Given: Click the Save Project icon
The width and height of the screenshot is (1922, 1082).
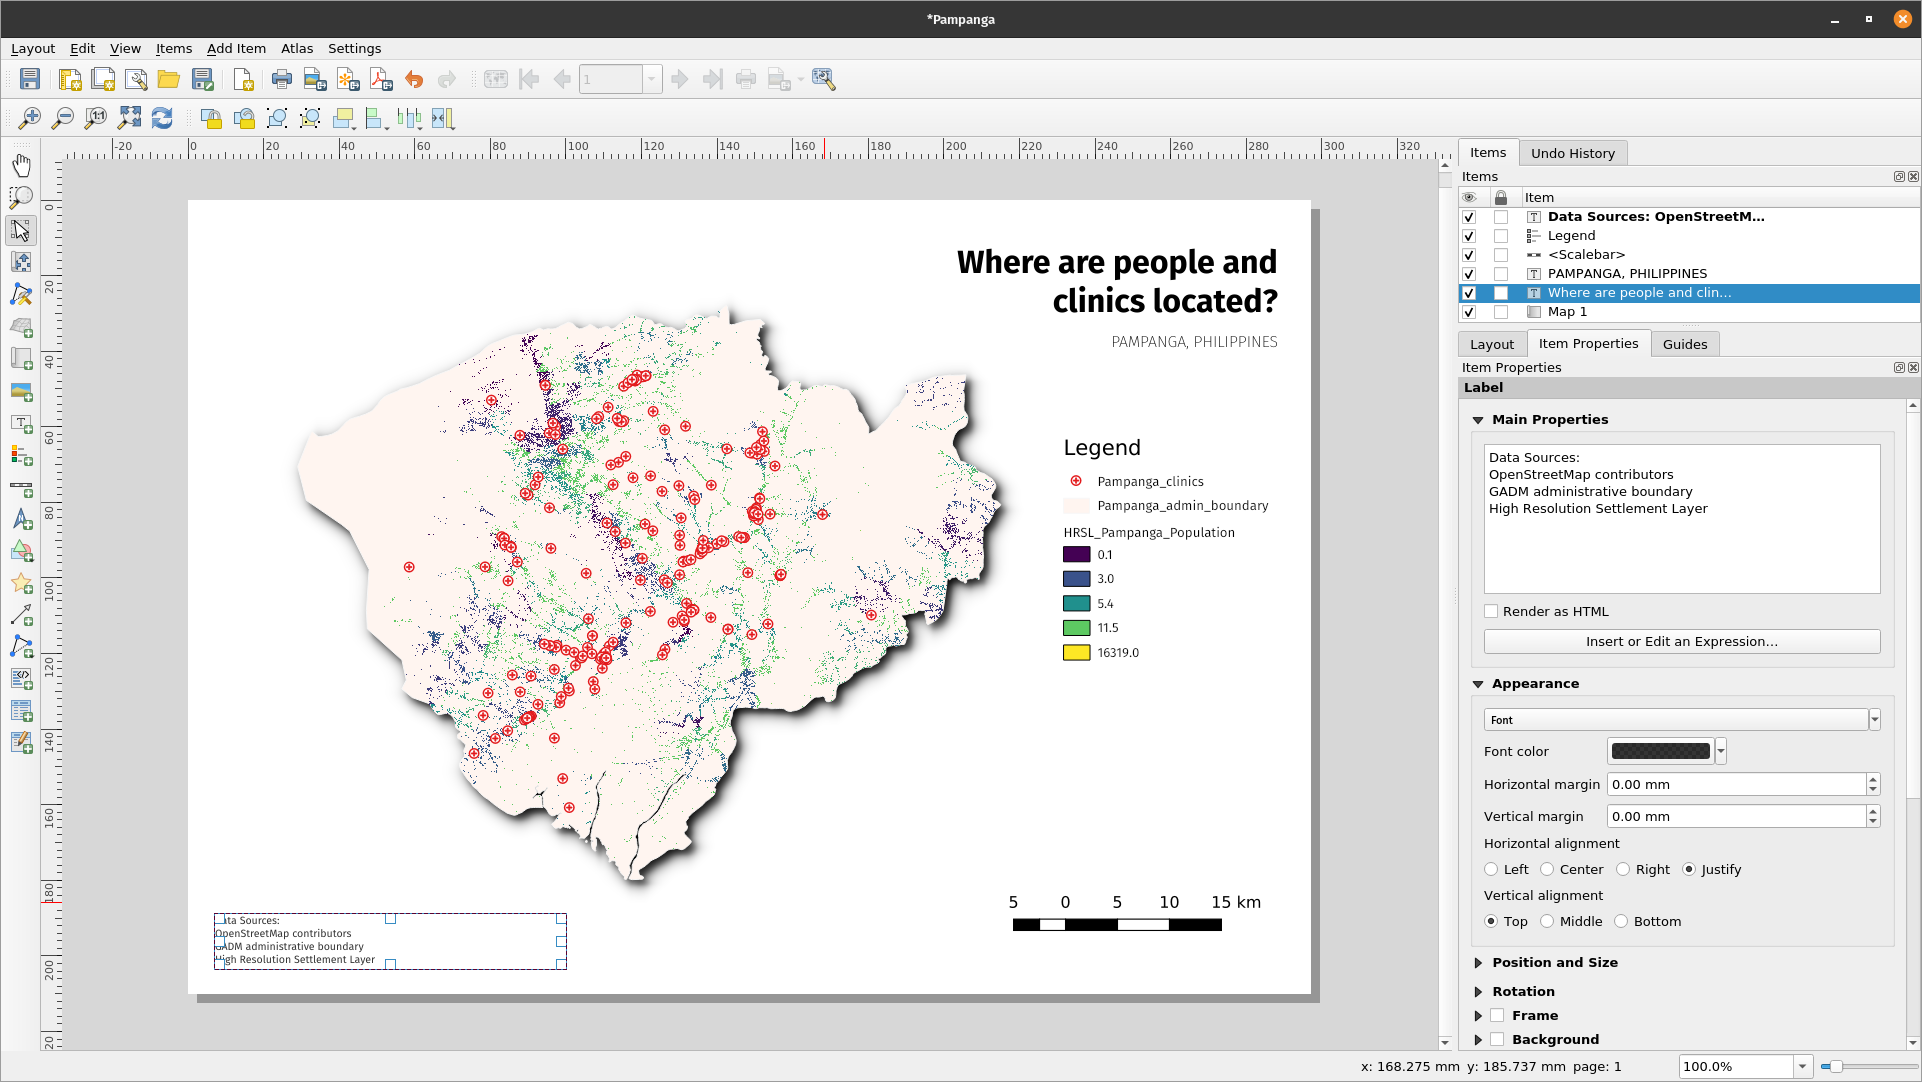Looking at the screenshot, I should 30,80.
